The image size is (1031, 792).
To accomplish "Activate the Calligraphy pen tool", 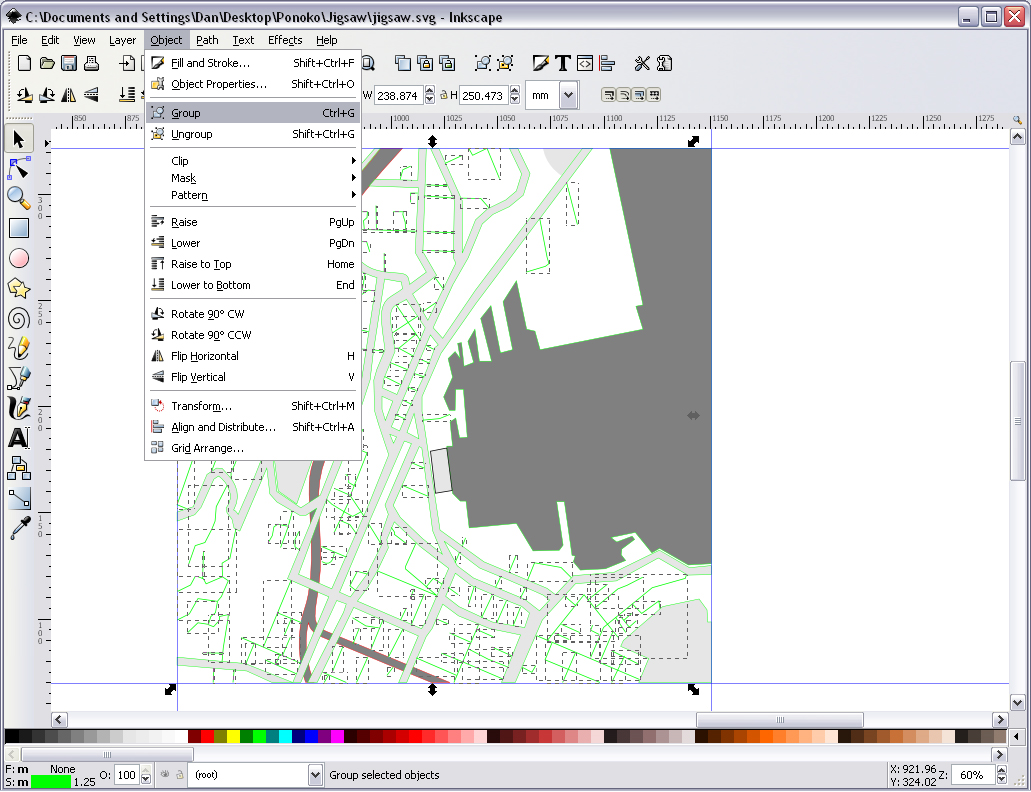I will (19, 408).
